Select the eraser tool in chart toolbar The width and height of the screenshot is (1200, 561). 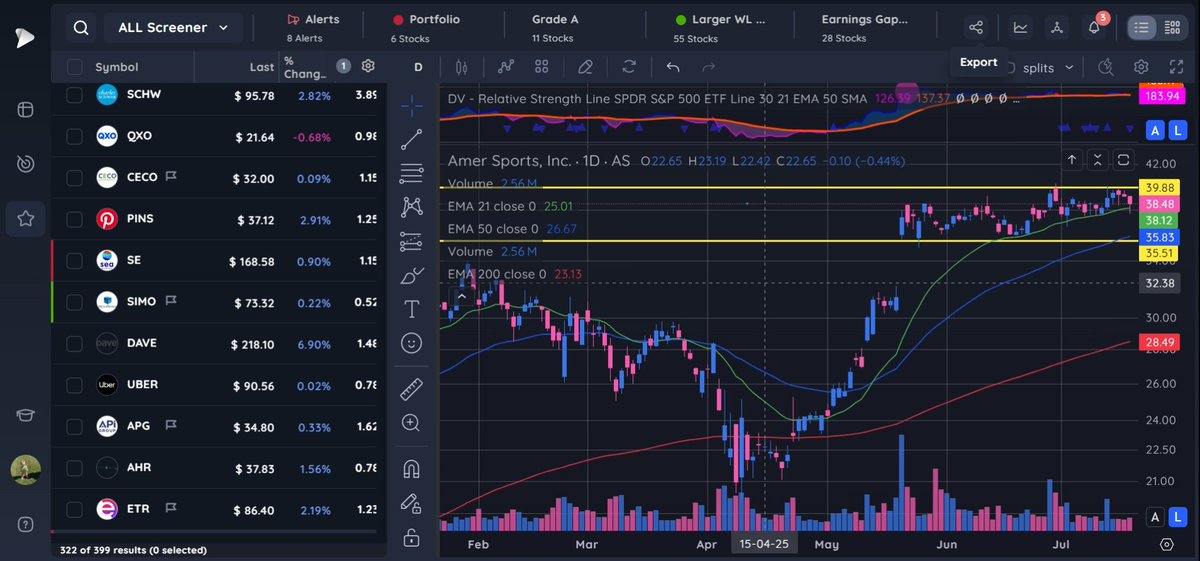(x=586, y=67)
